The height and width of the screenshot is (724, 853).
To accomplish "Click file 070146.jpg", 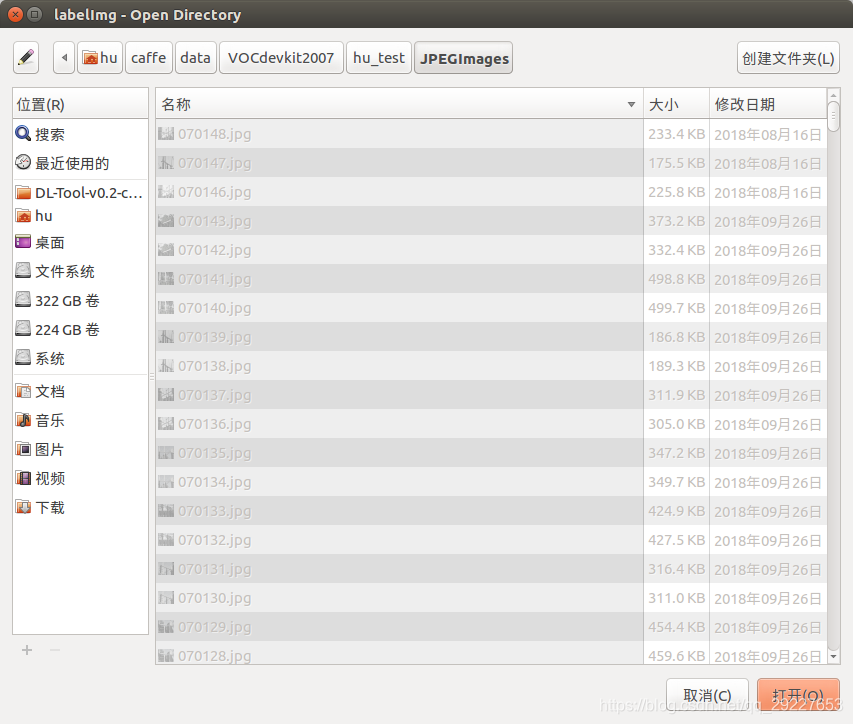I will tap(399, 192).
